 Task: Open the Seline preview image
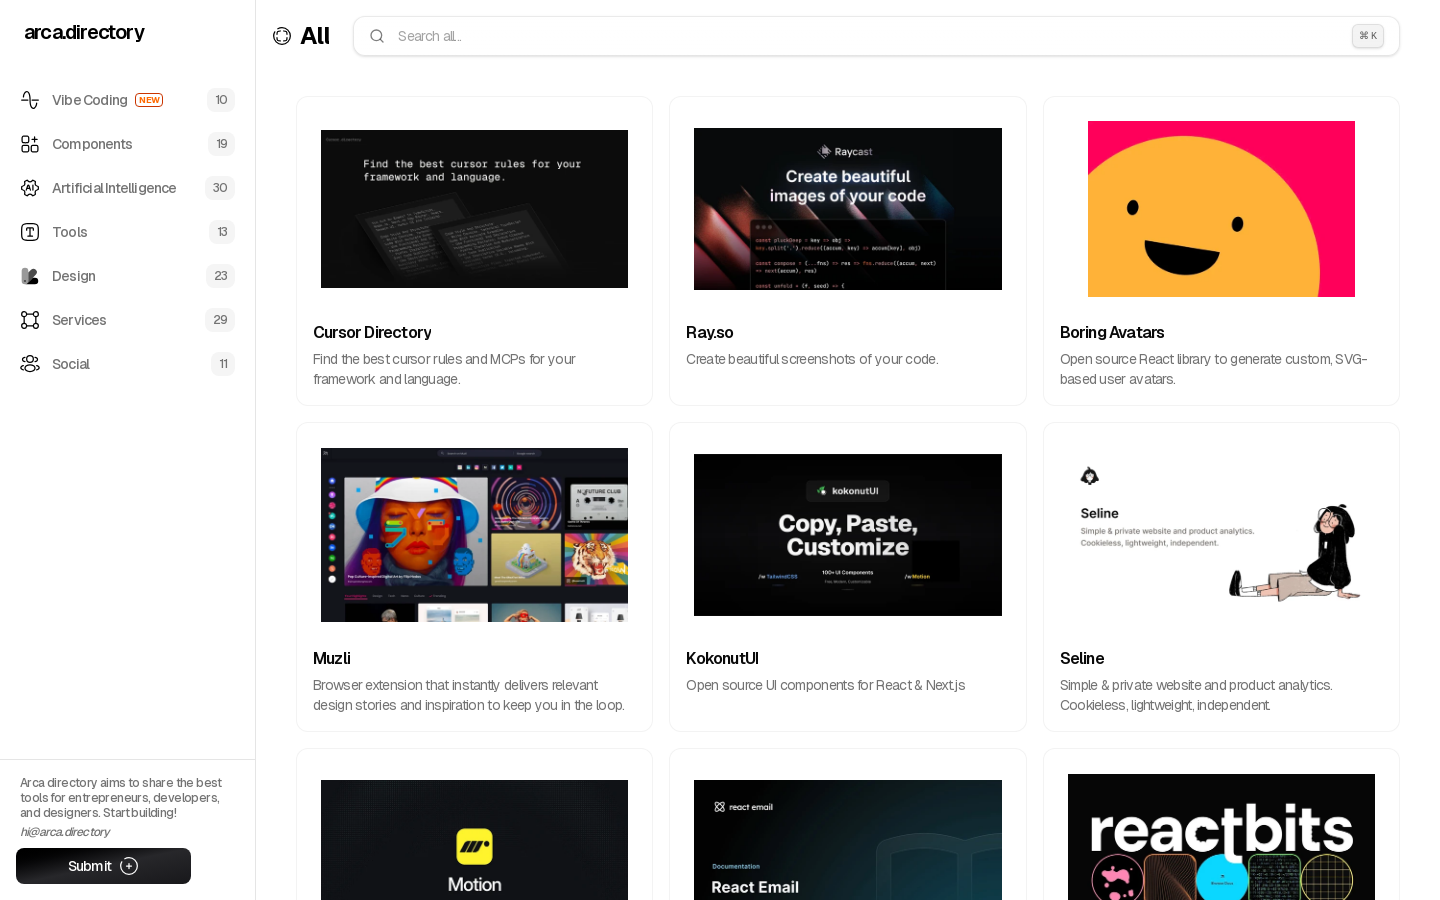[x=1221, y=535]
